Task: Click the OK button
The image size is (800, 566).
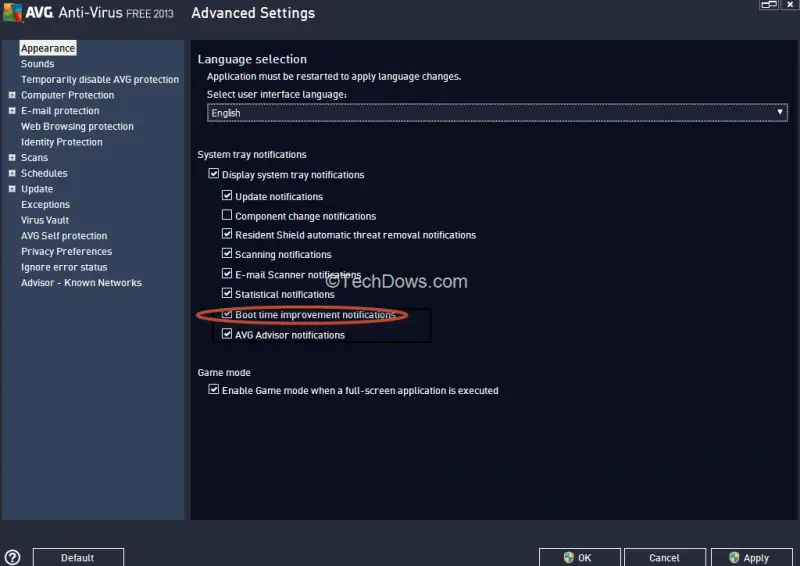Action: [x=580, y=557]
